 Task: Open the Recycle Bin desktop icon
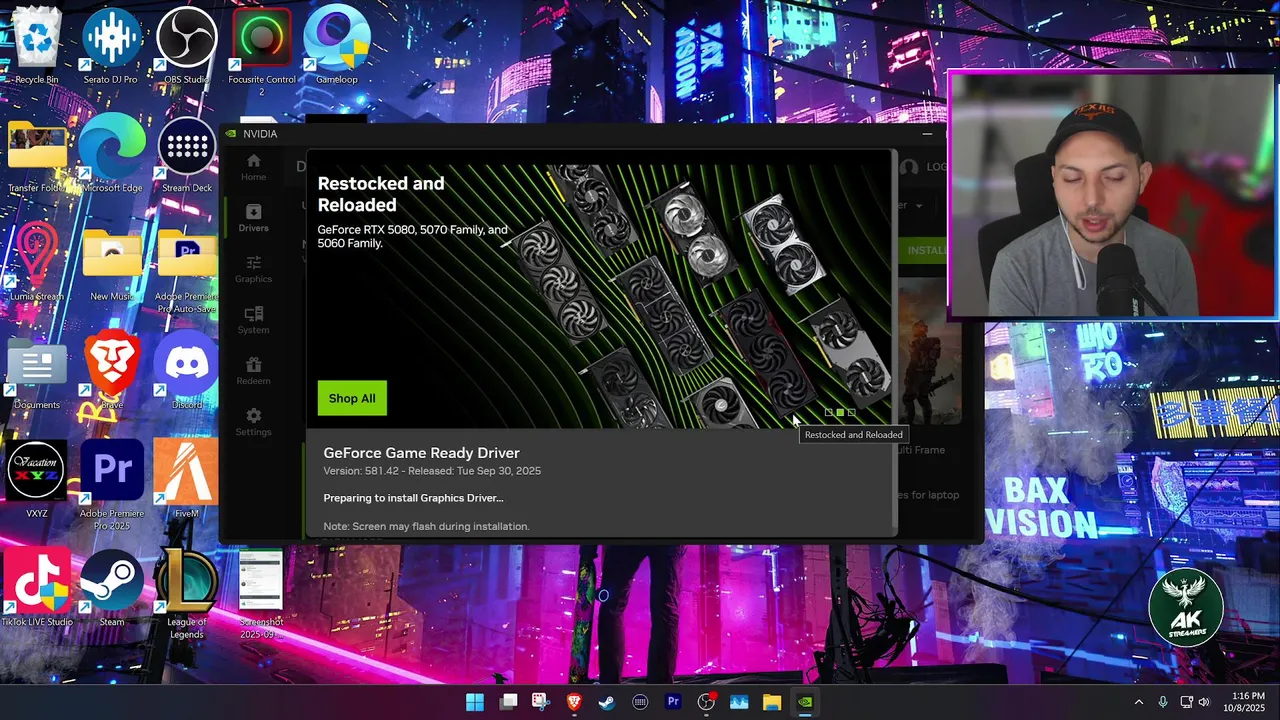click(x=36, y=45)
